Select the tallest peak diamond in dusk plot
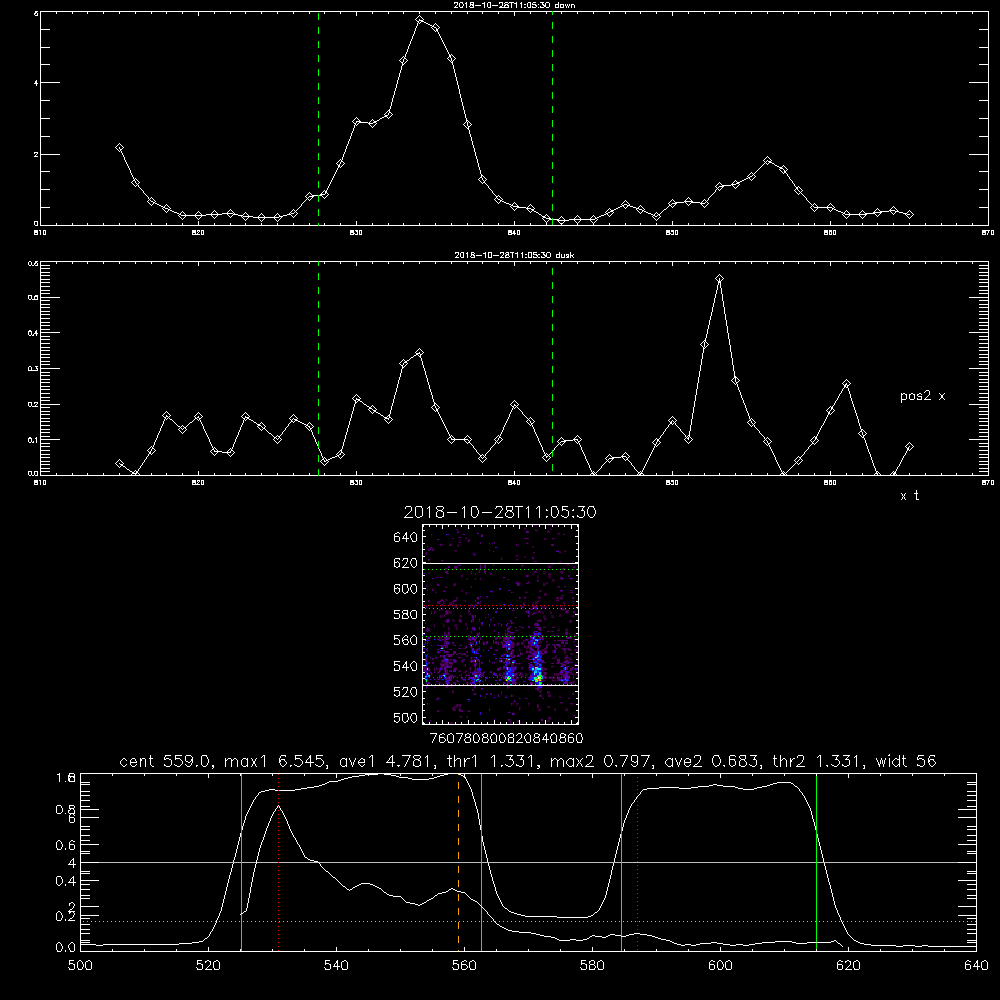Image resolution: width=1000 pixels, height=1000 pixels. click(x=719, y=279)
